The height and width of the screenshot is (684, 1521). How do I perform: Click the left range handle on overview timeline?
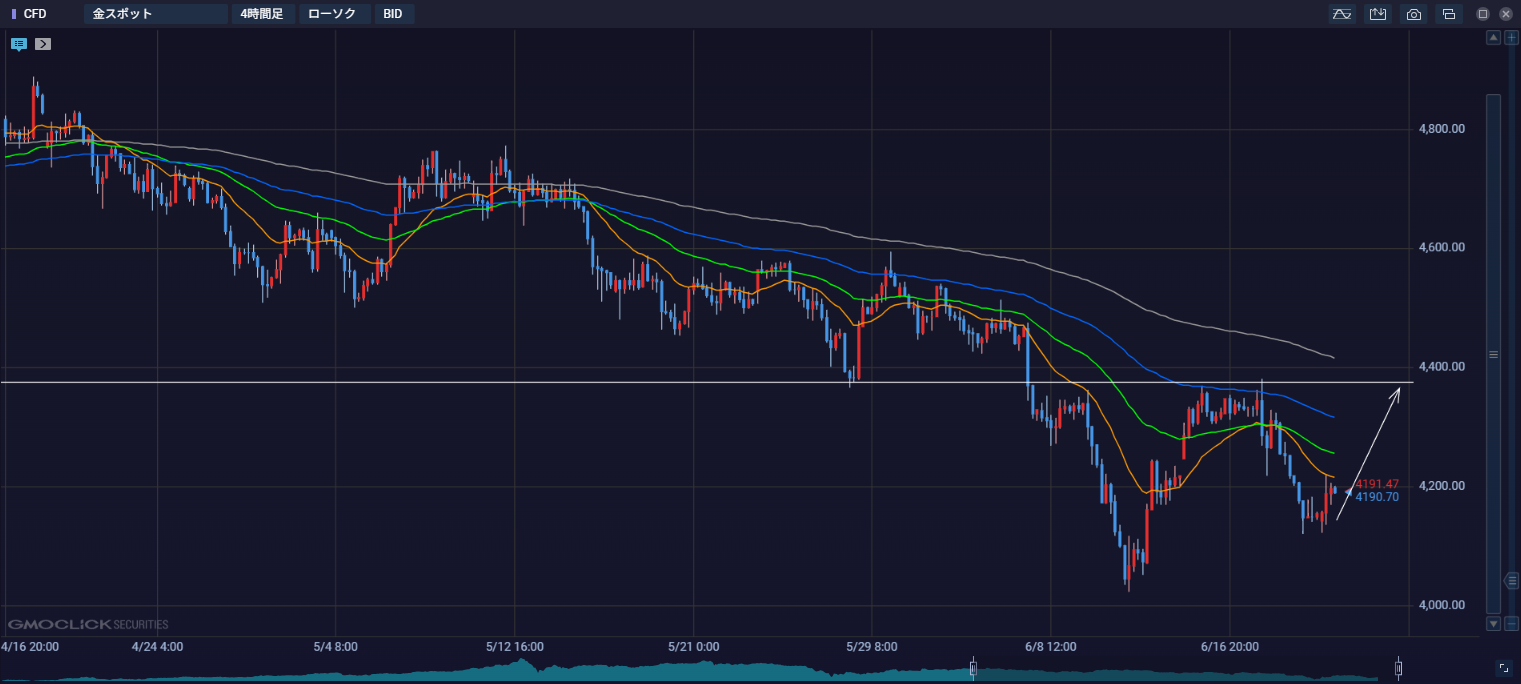973,668
